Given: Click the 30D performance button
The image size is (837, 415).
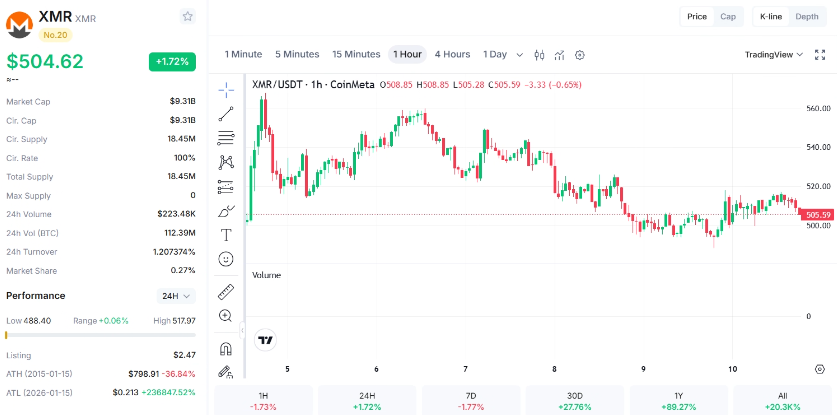Looking at the screenshot, I should point(575,401).
